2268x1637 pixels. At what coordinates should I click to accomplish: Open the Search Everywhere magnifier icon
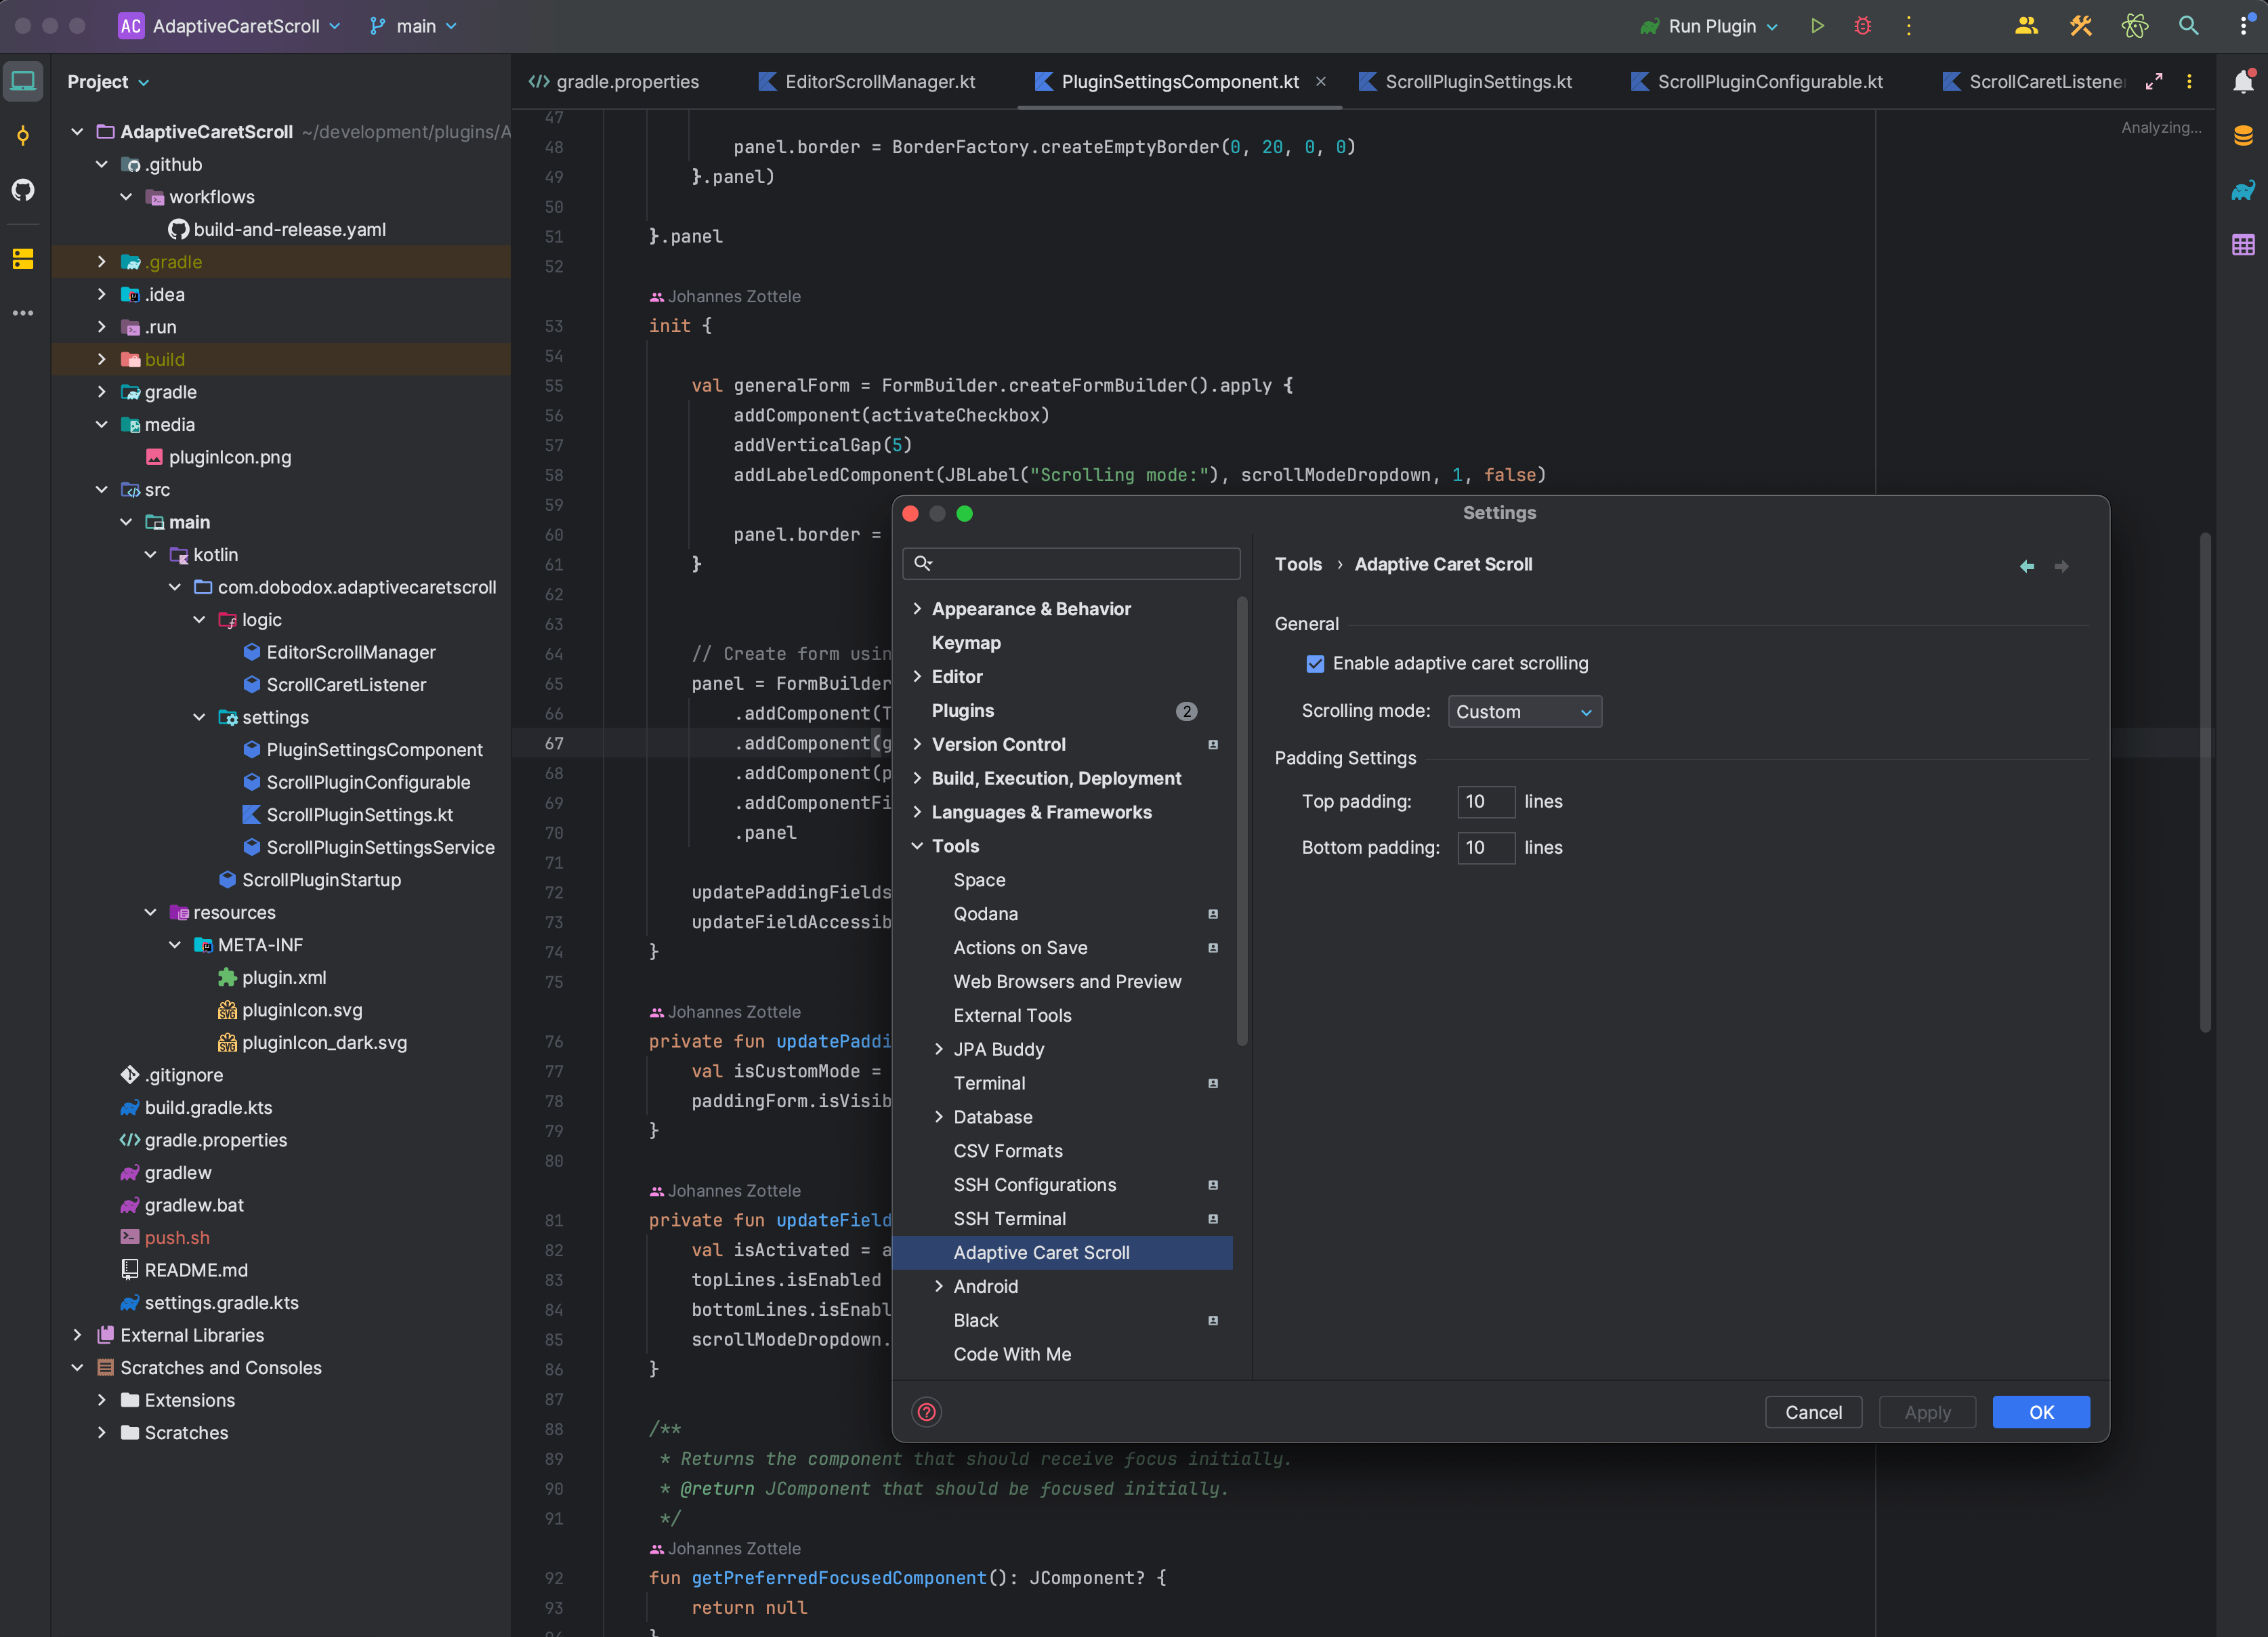(x=2189, y=26)
